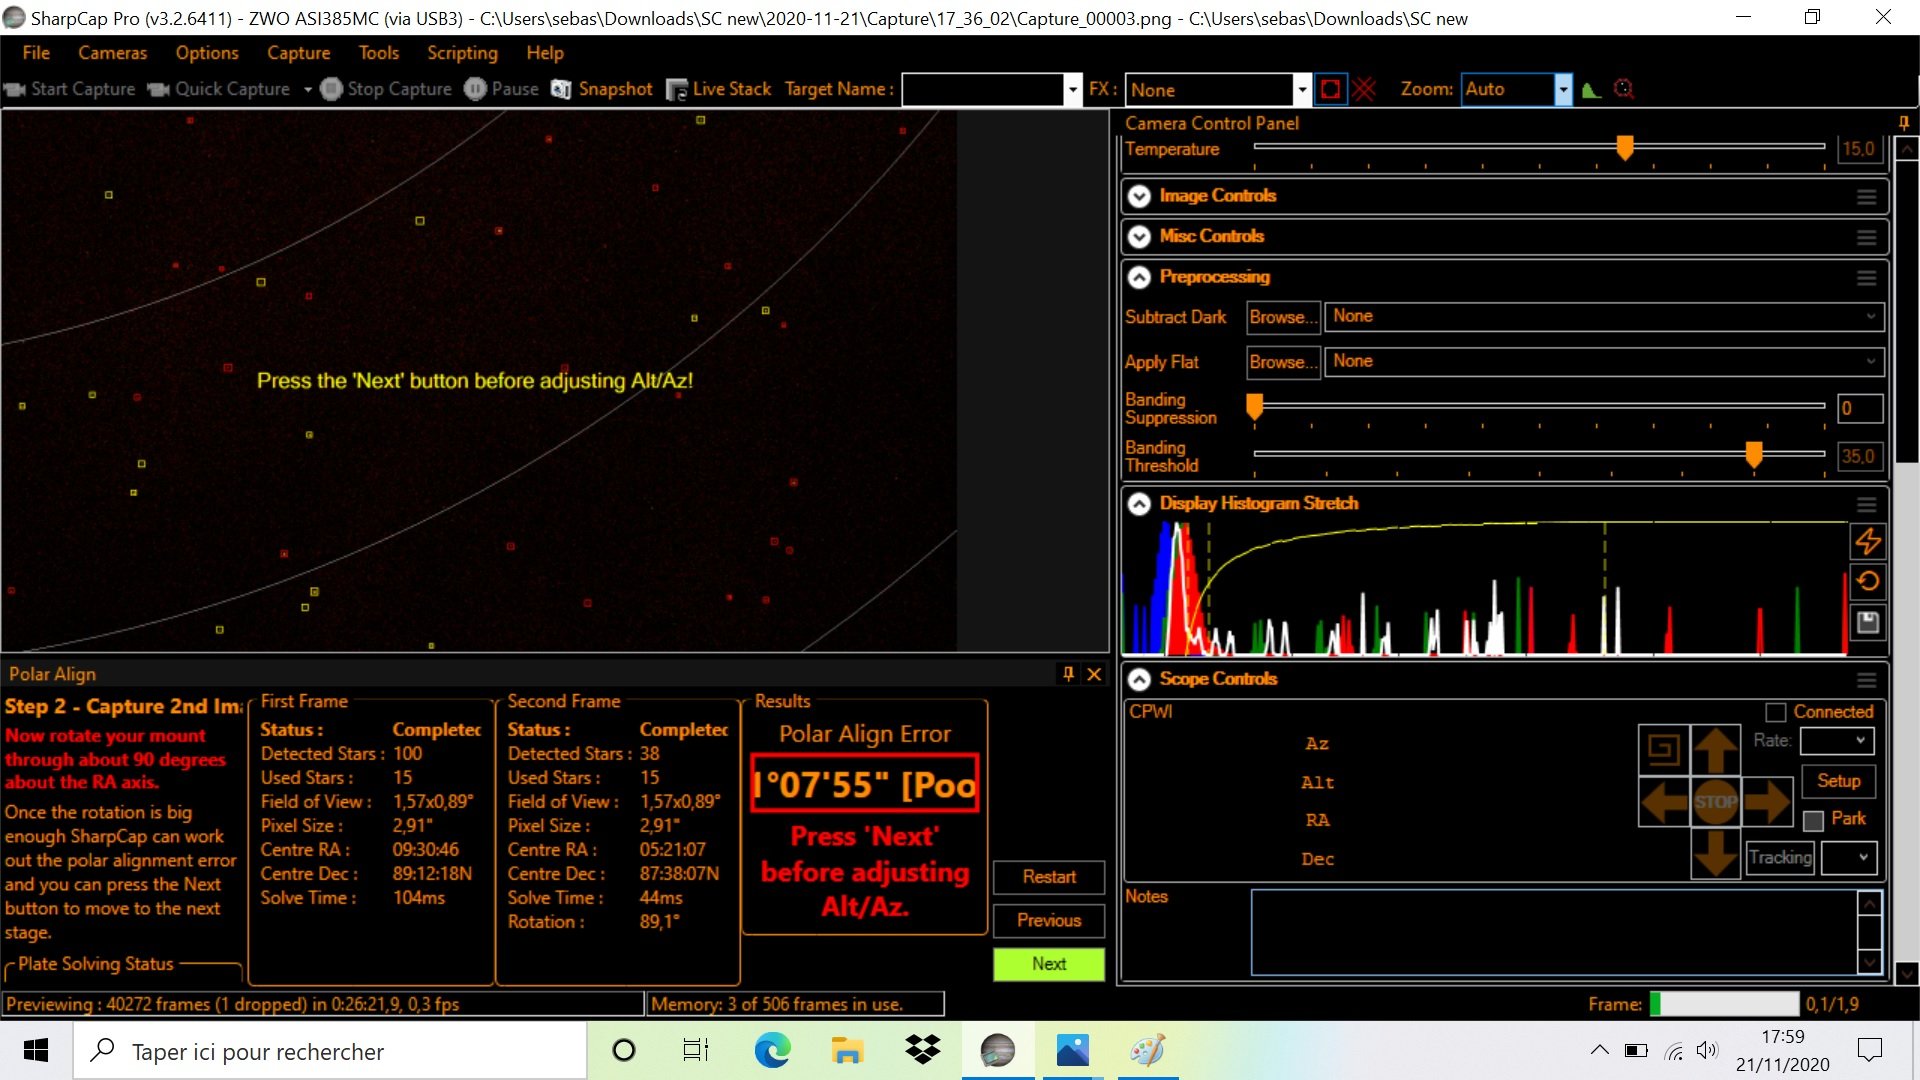Click the Snapshot toolbar icon

(x=561, y=89)
